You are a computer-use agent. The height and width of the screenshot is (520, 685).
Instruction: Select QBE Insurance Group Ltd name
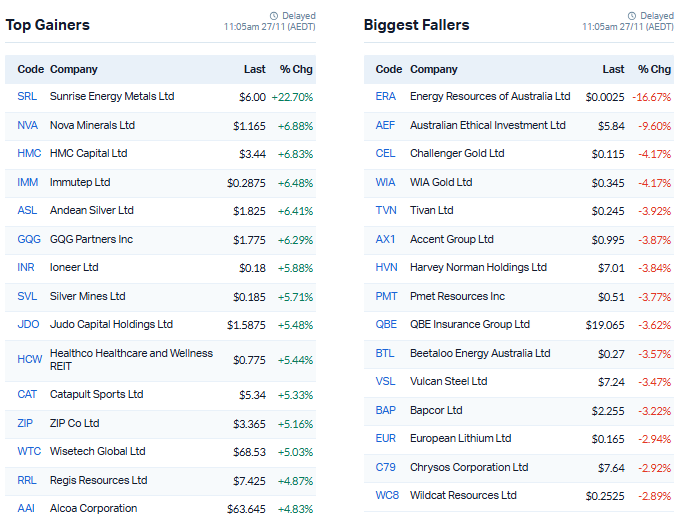tap(470, 324)
